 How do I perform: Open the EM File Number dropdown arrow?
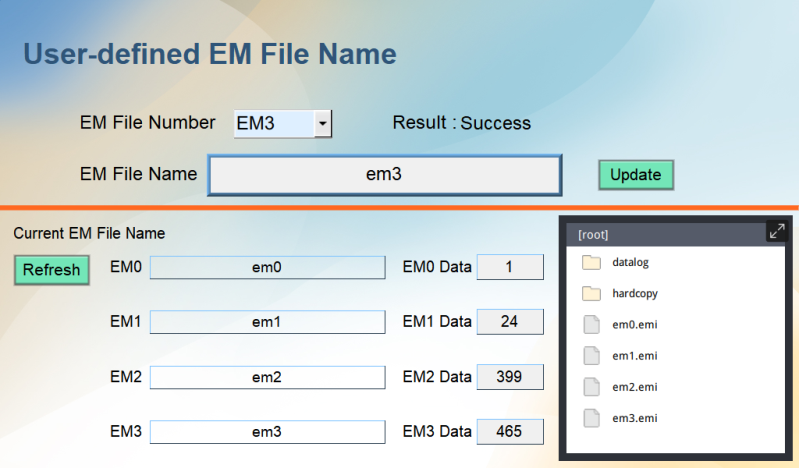tap(322, 124)
